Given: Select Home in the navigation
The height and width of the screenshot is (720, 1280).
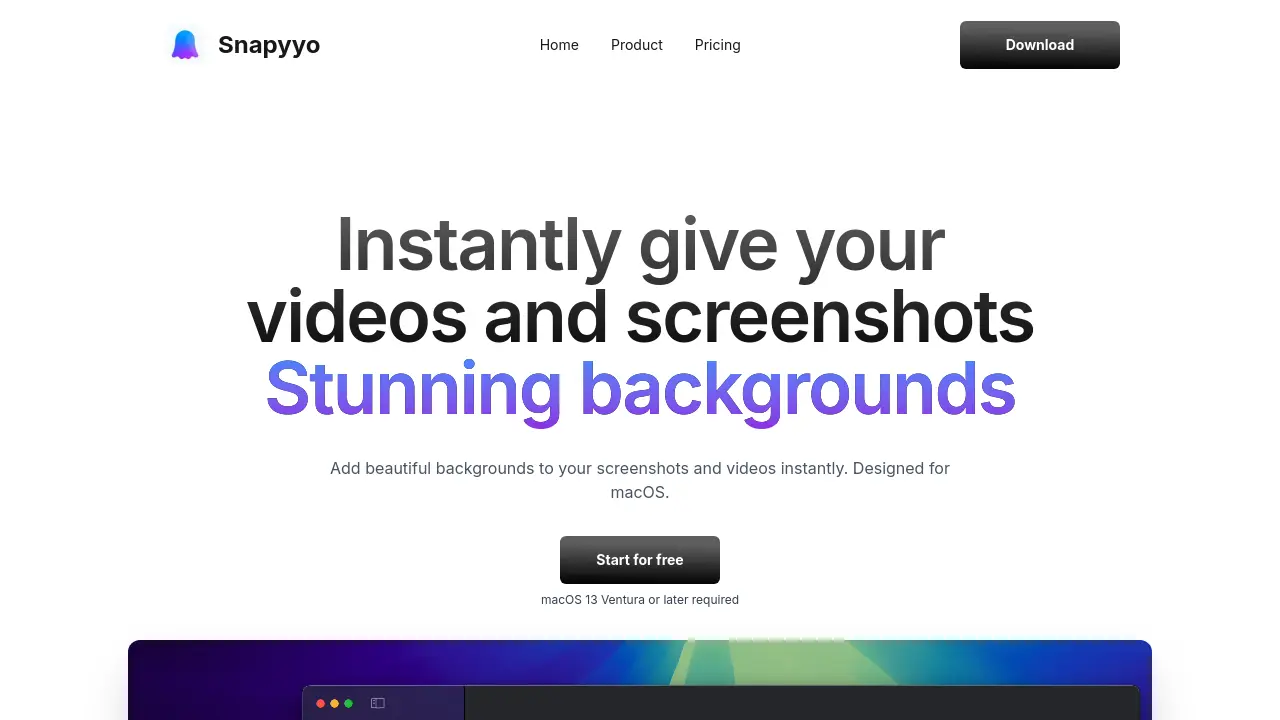Looking at the screenshot, I should click(x=559, y=45).
